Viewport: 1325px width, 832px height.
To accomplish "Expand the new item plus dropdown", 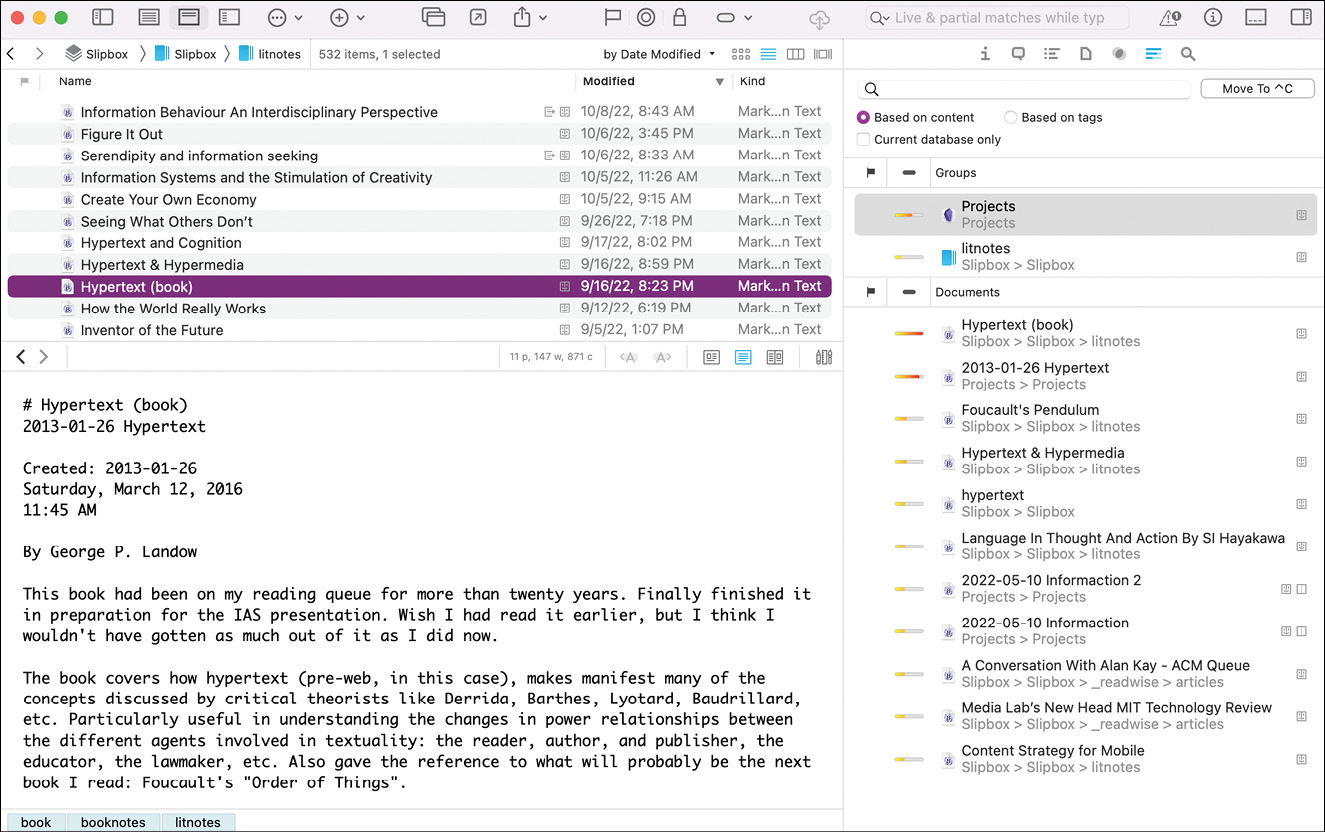I will (x=347, y=18).
